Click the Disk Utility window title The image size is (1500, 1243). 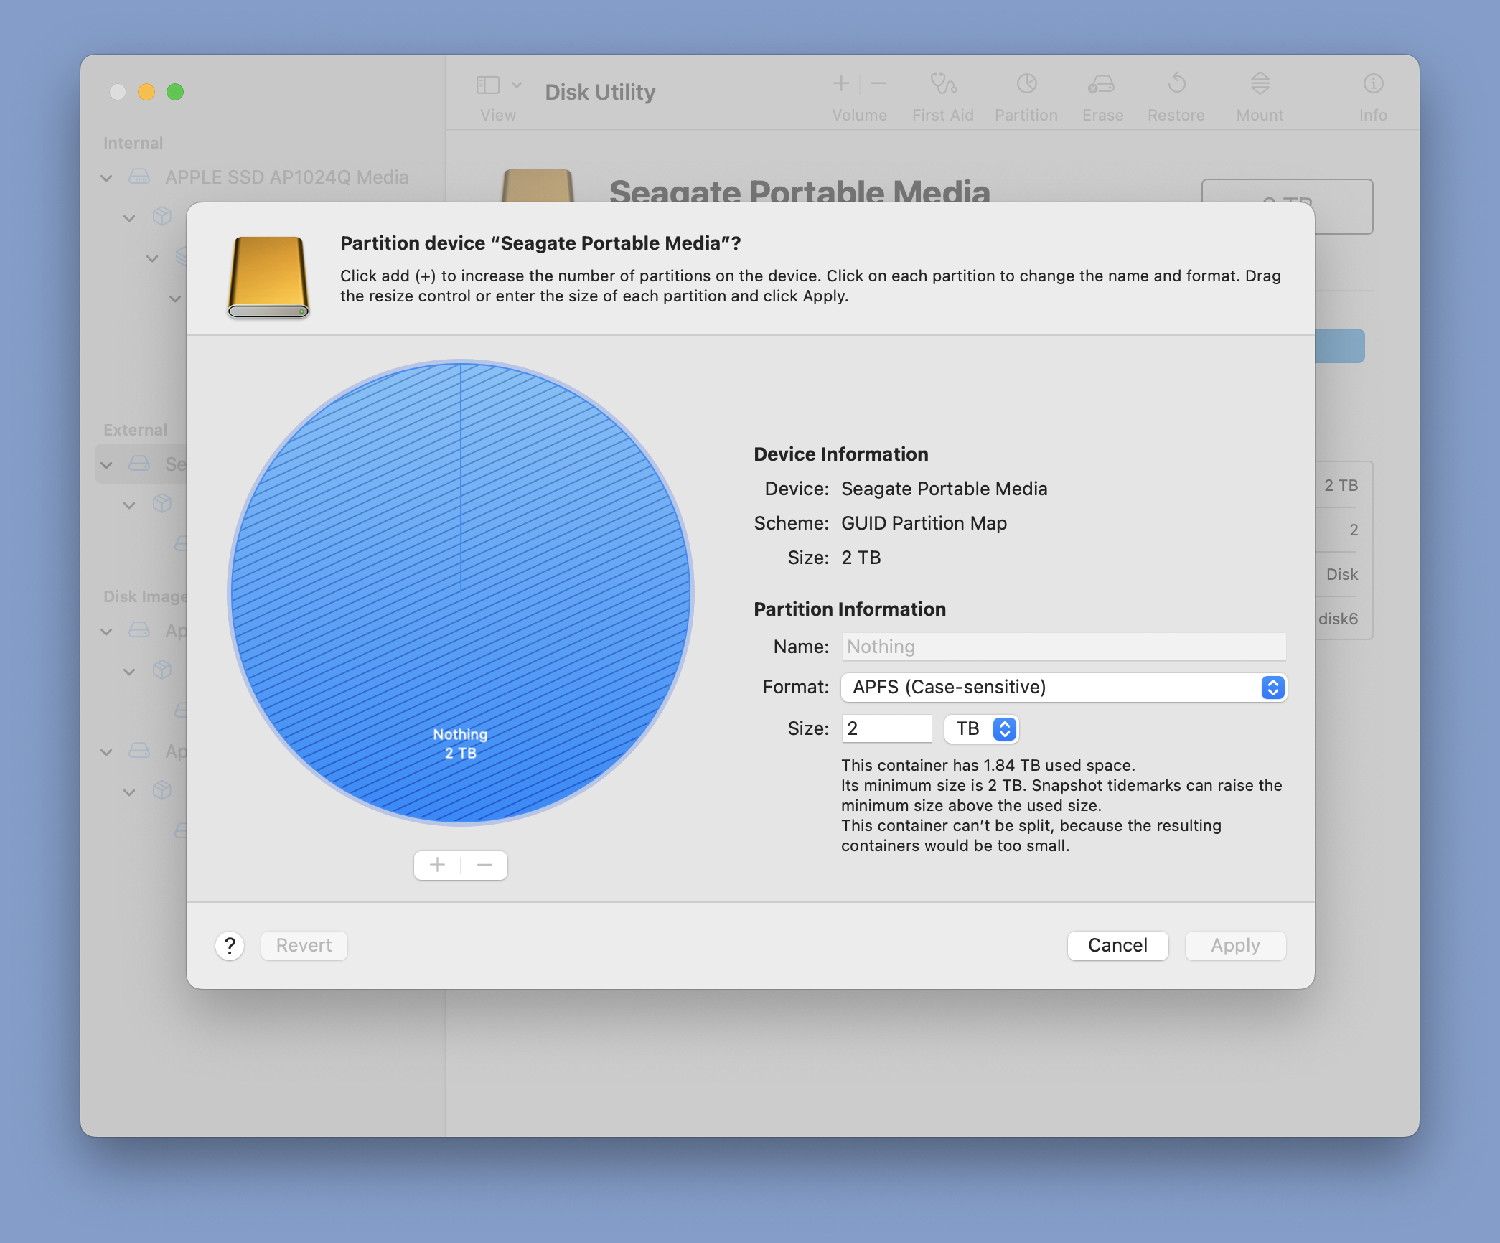coord(600,92)
